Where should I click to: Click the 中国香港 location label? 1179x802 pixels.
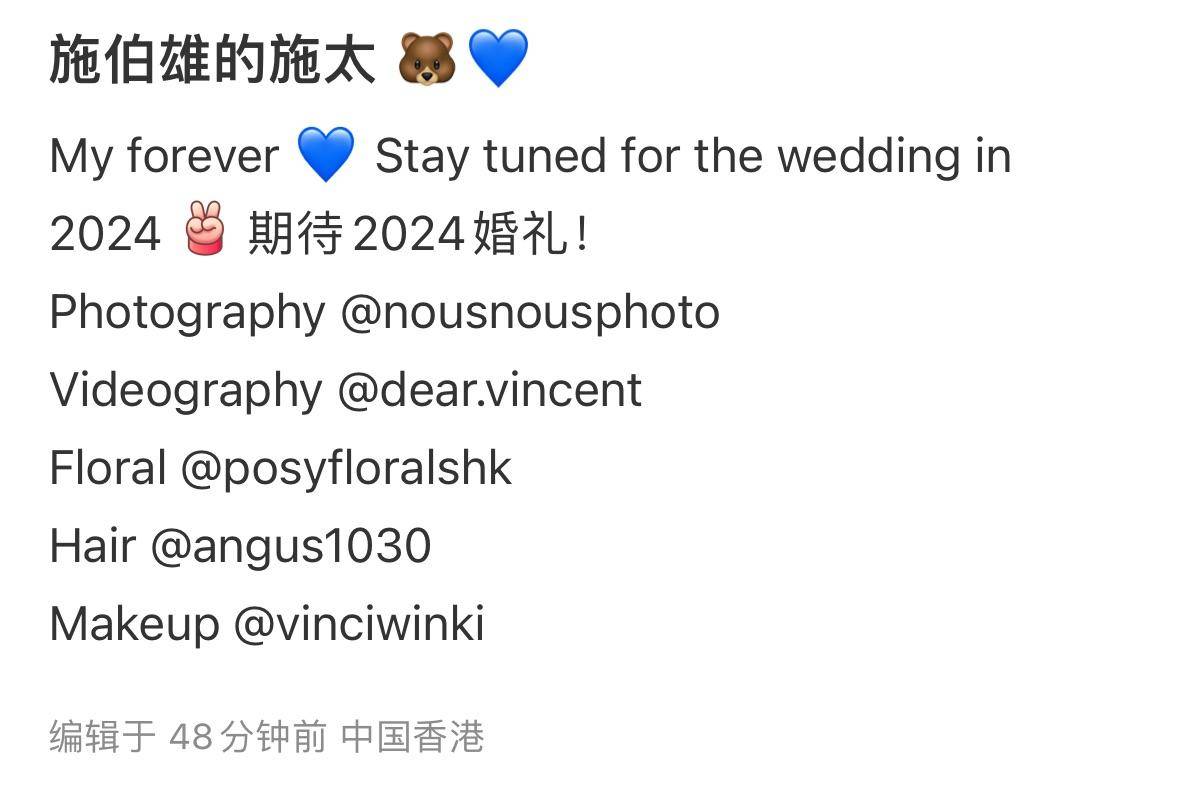[412, 736]
